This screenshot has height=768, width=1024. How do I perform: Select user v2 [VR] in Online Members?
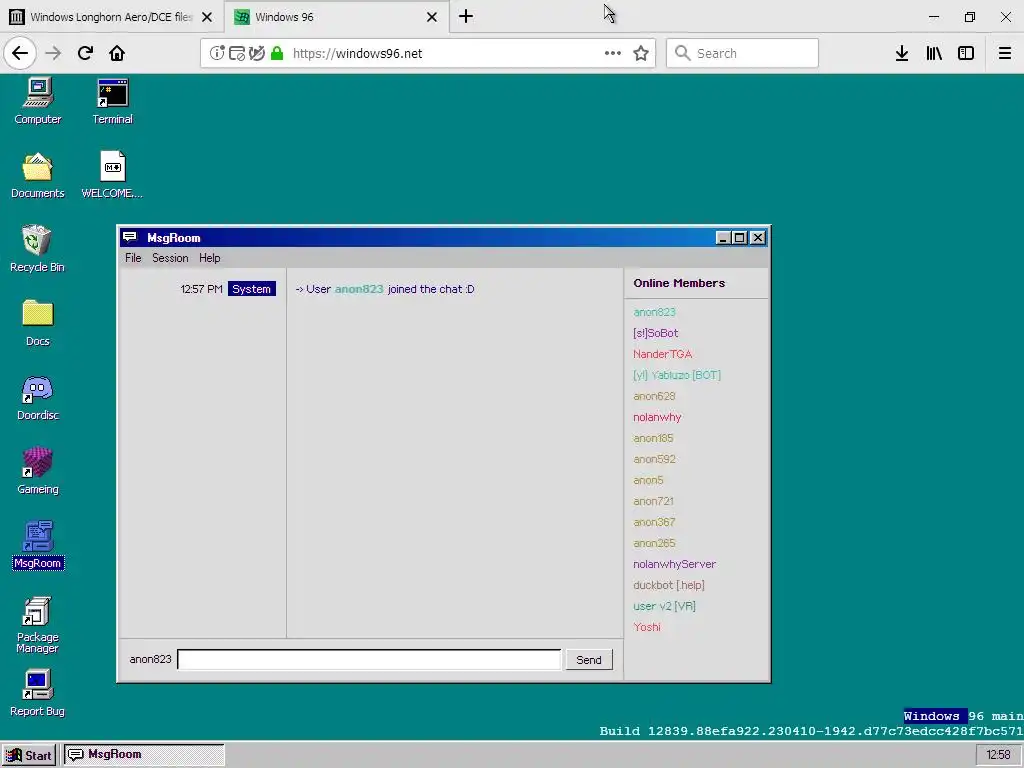click(x=664, y=606)
